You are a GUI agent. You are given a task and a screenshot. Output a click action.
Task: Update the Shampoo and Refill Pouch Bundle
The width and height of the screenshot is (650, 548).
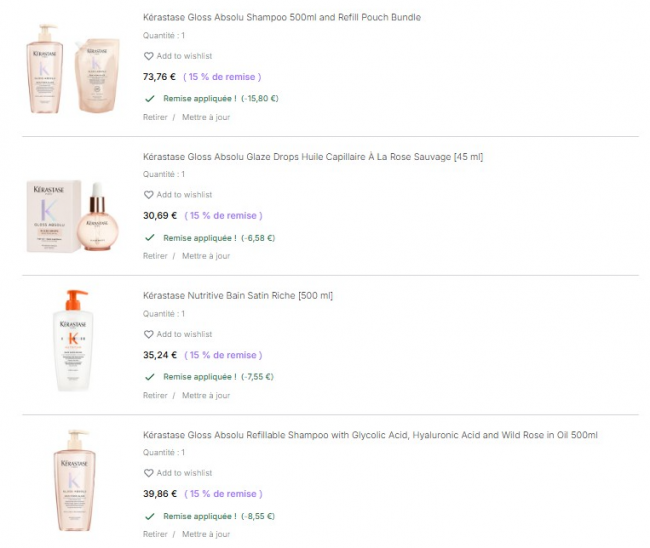pos(206,117)
